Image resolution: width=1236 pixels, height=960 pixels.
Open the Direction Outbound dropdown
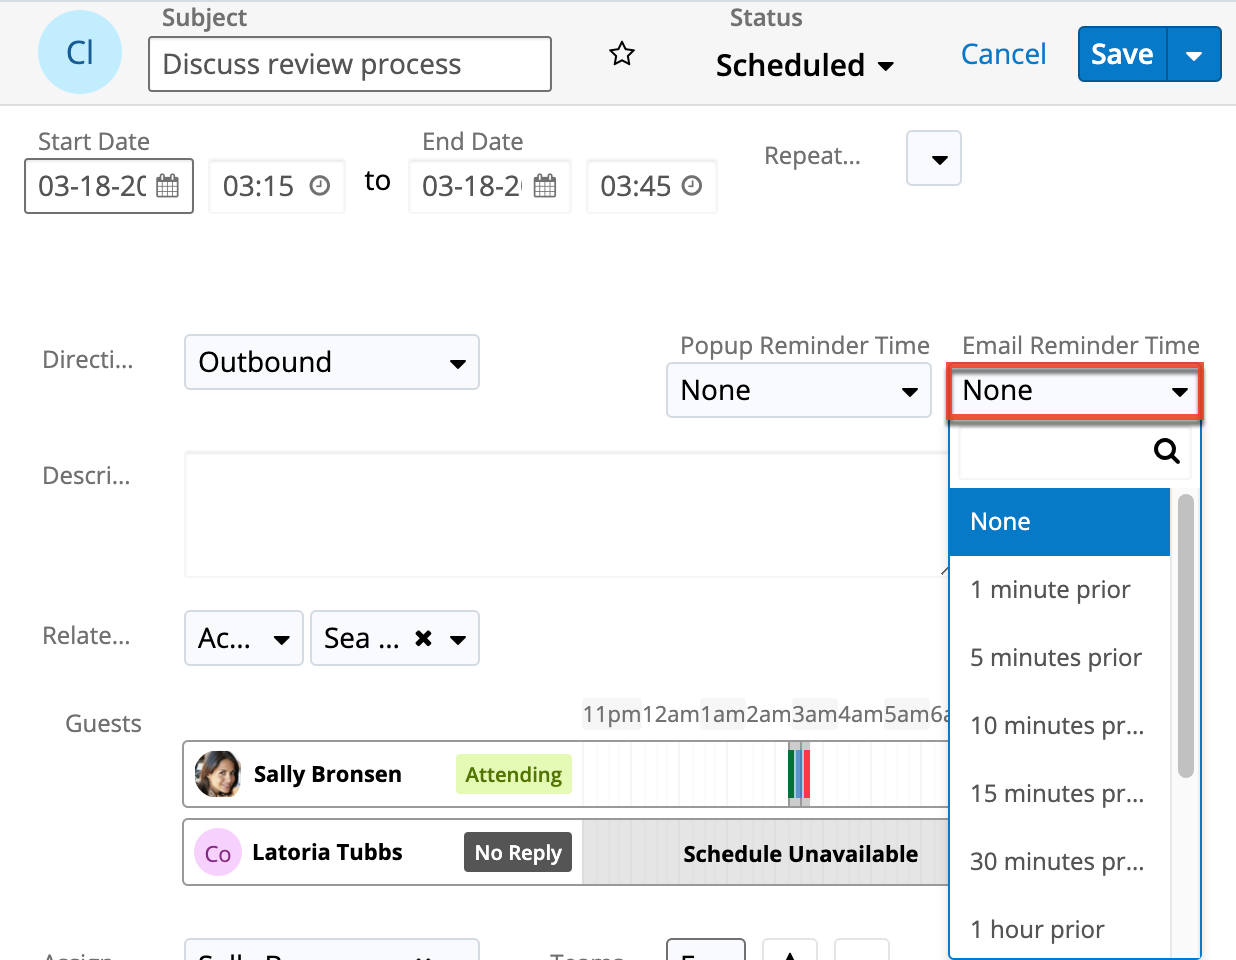click(332, 362)
